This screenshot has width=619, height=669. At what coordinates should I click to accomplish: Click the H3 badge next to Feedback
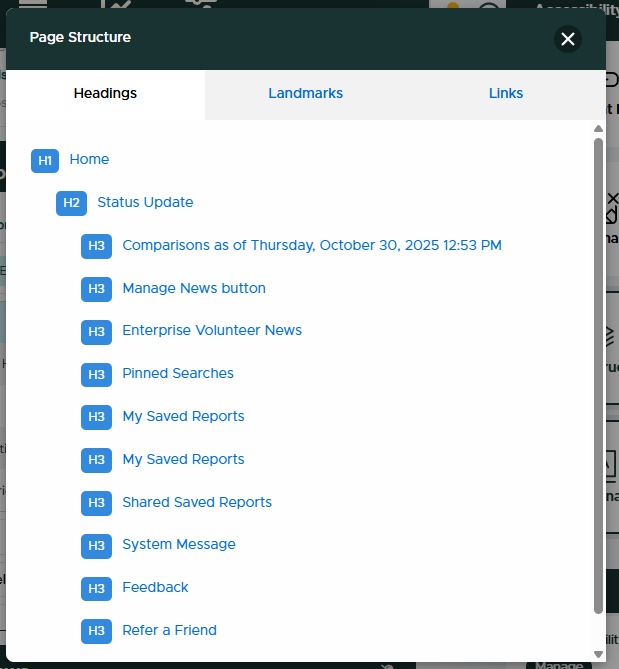(96, 588)
